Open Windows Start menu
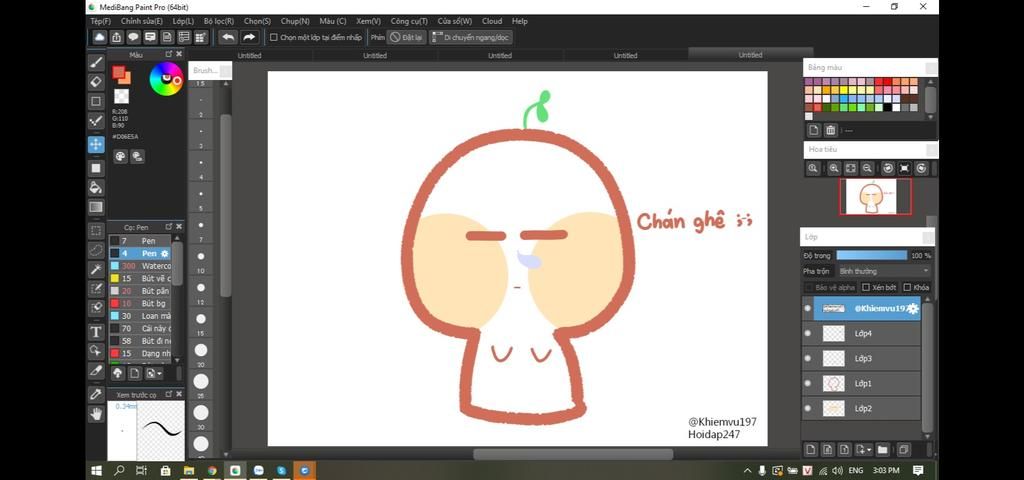 (97, 470)
